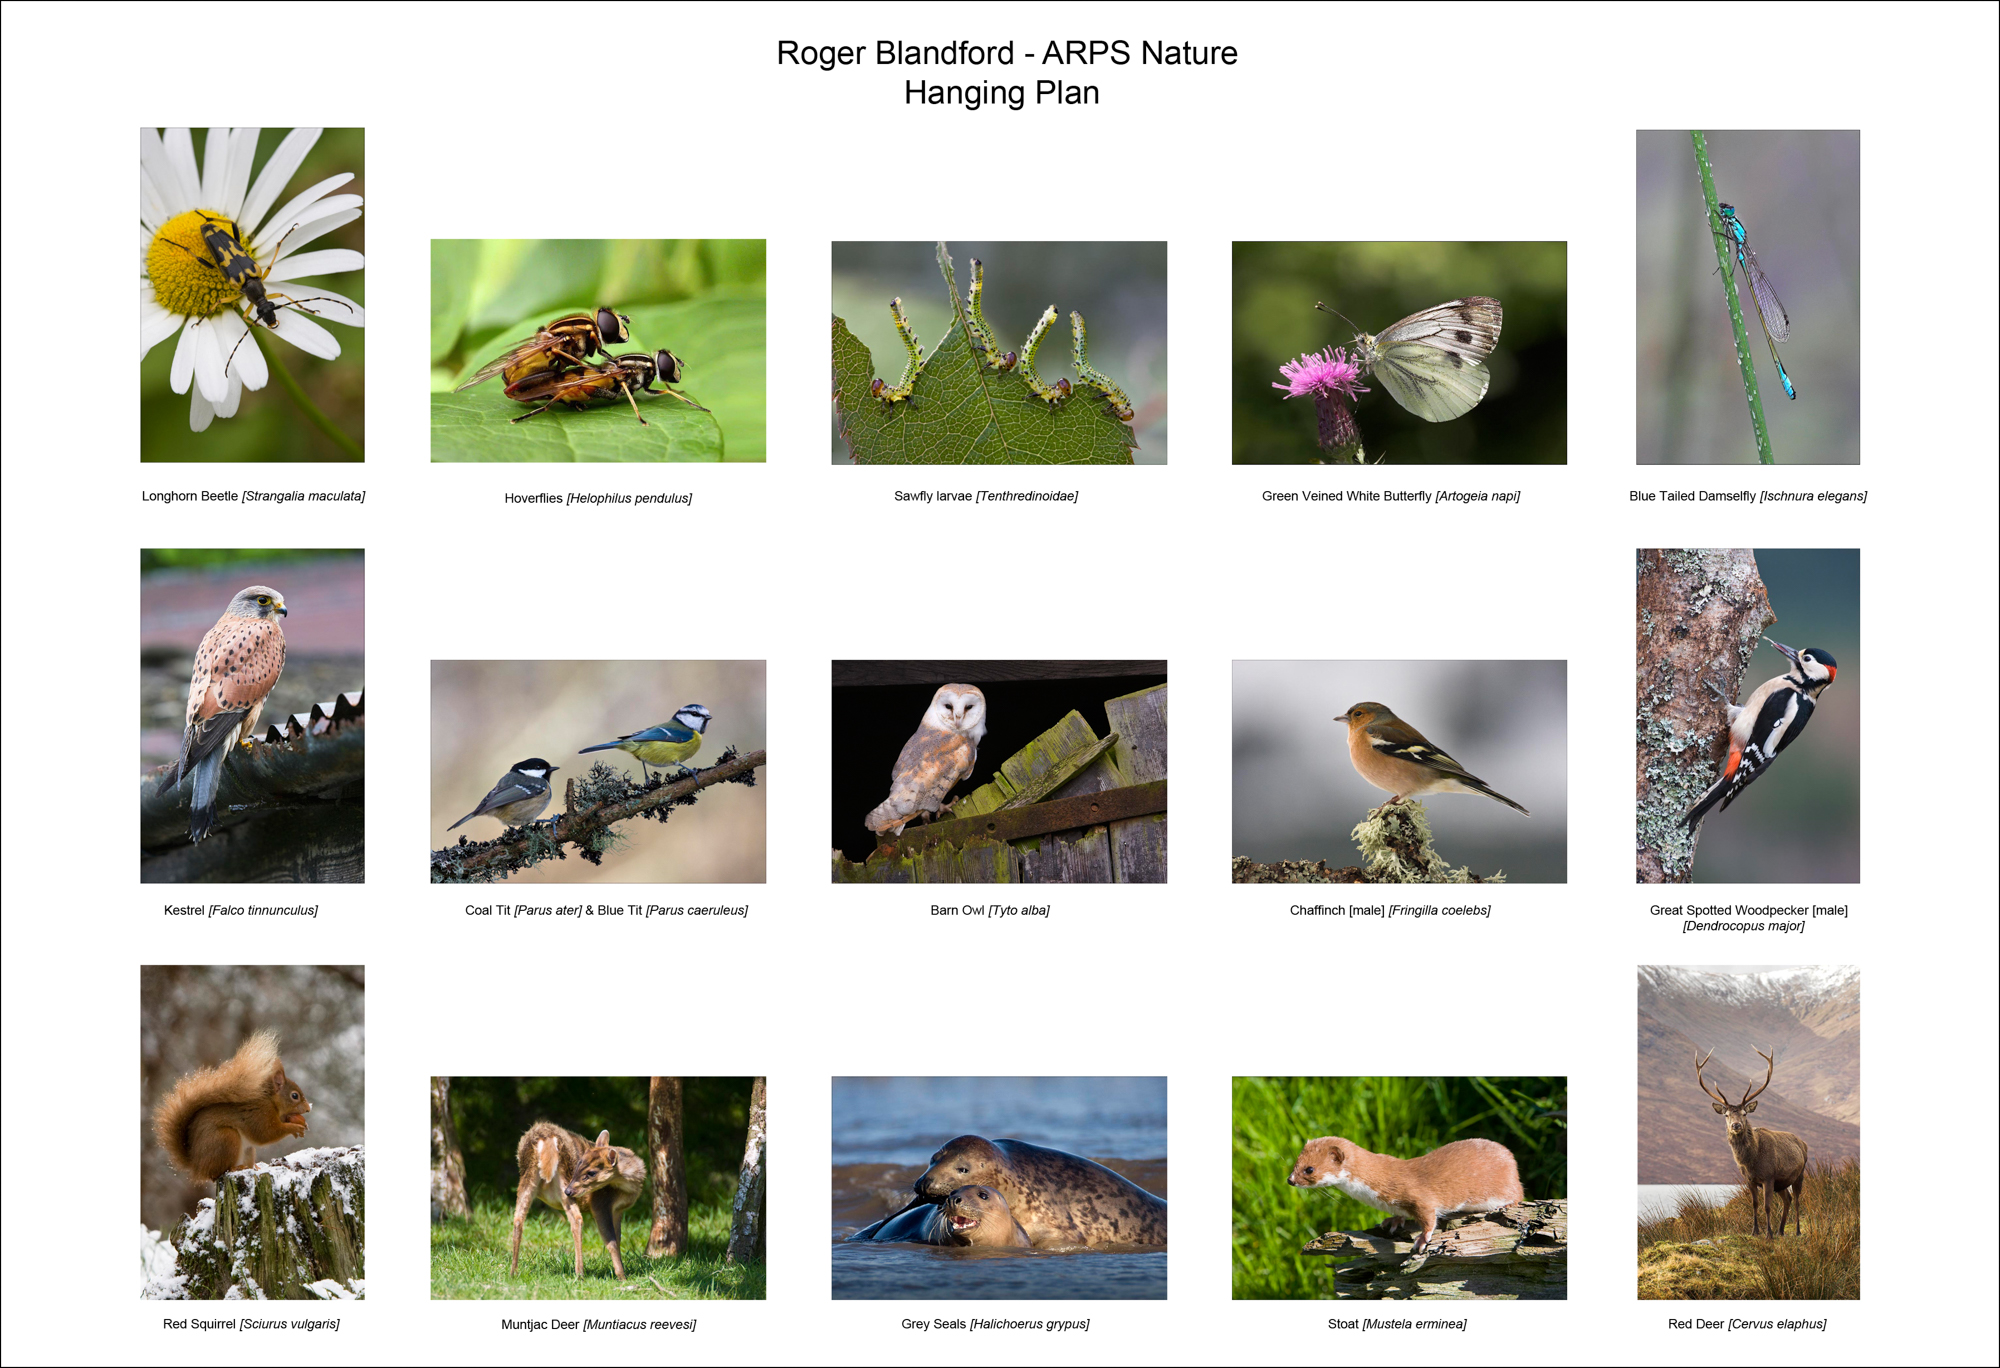2000x1368 pixels.
Task: Open the Great Spotted Woodpecker image
Action: click(x=1747, y=715)
